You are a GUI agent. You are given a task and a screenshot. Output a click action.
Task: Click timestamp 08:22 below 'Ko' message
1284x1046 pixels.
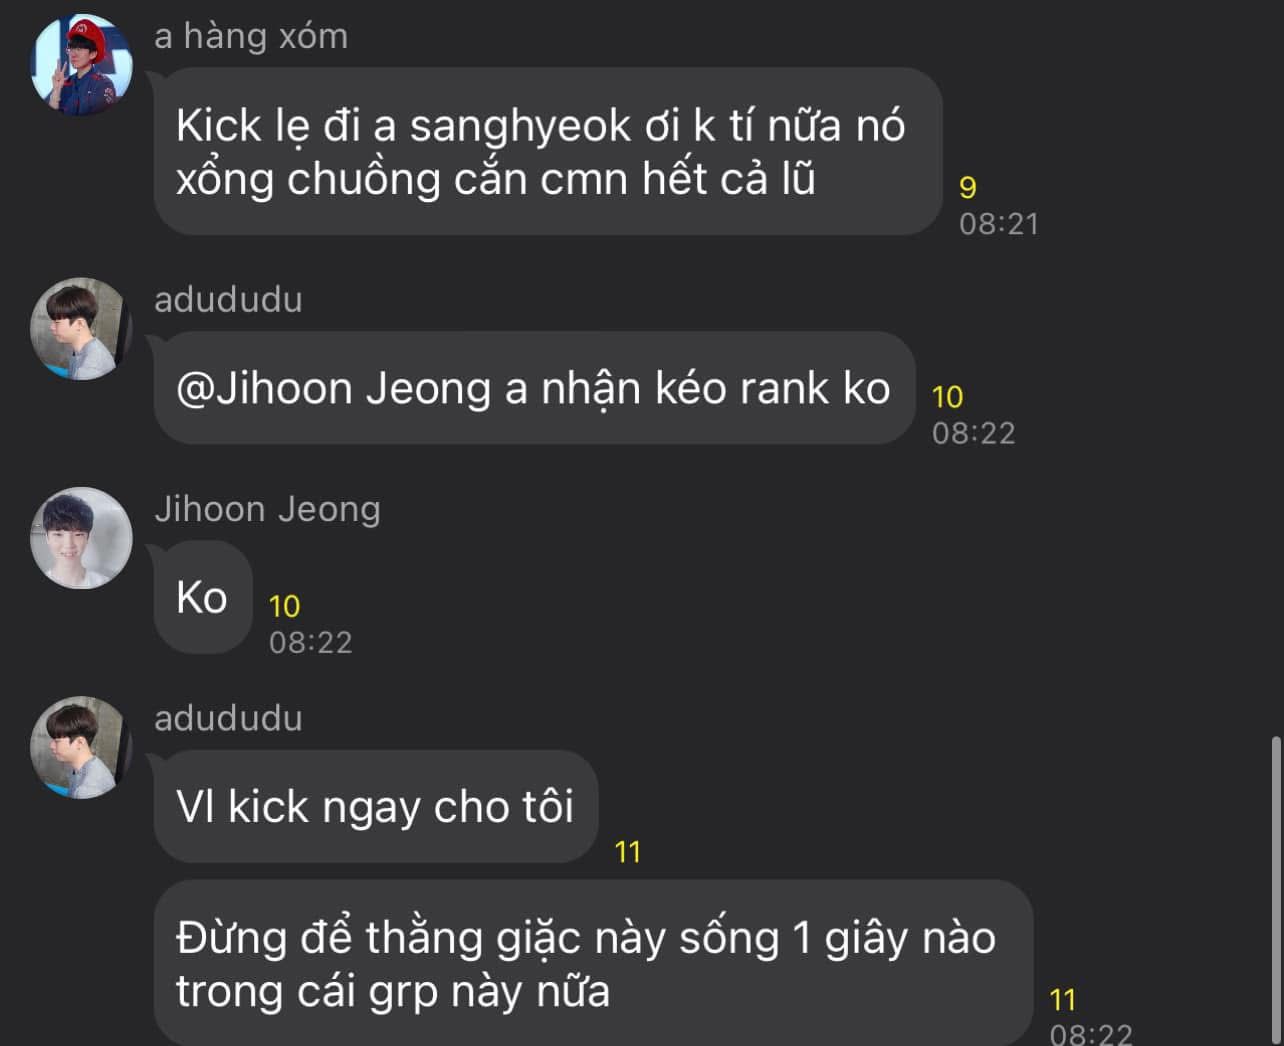(x=311, y=642)
